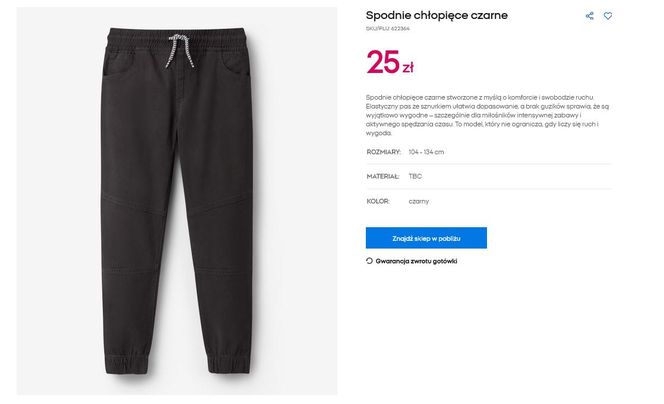Add product to favorites with heart icon

coord(608,16)
